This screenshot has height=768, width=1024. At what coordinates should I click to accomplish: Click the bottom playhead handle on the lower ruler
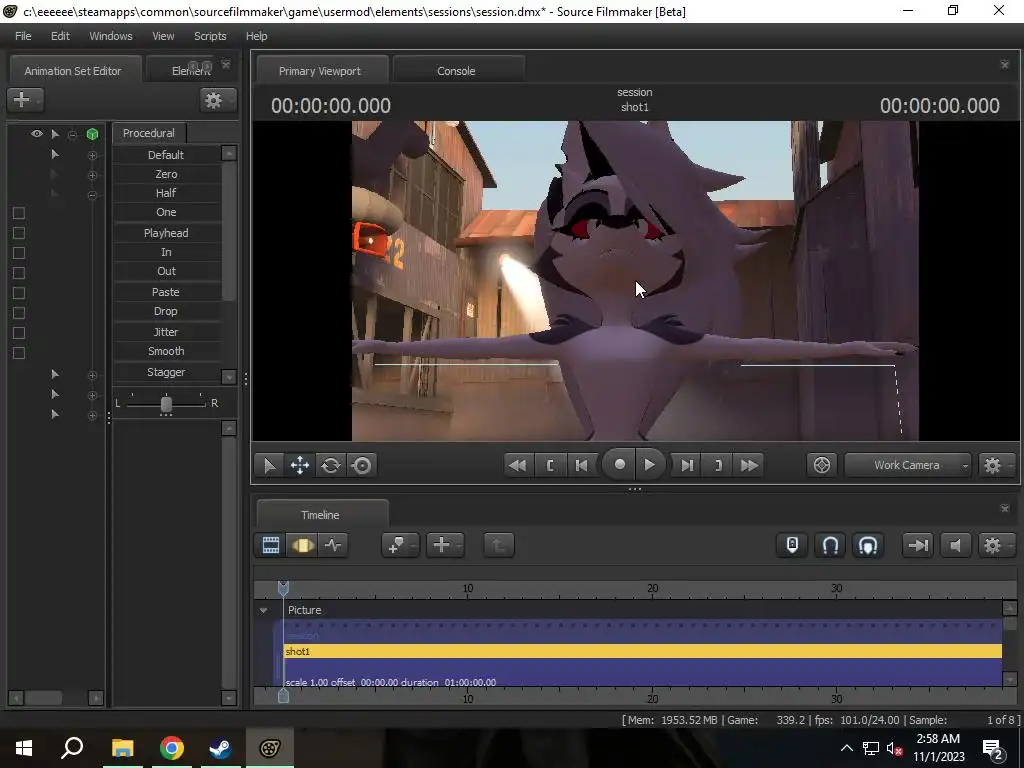tap(283, 696)
